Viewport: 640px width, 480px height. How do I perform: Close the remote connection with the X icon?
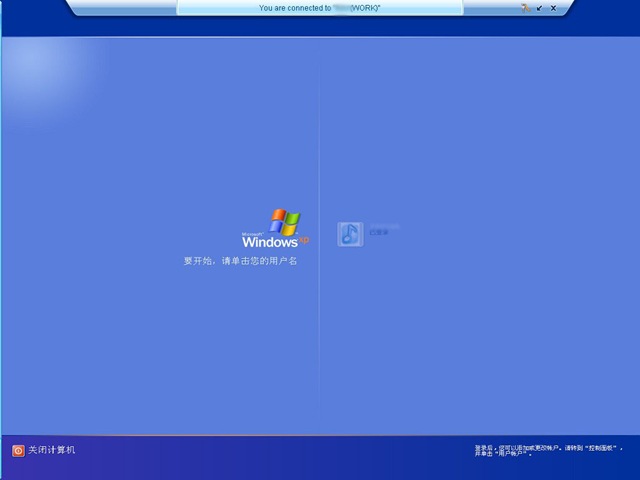pyautogui.click(x=553, y=8)
